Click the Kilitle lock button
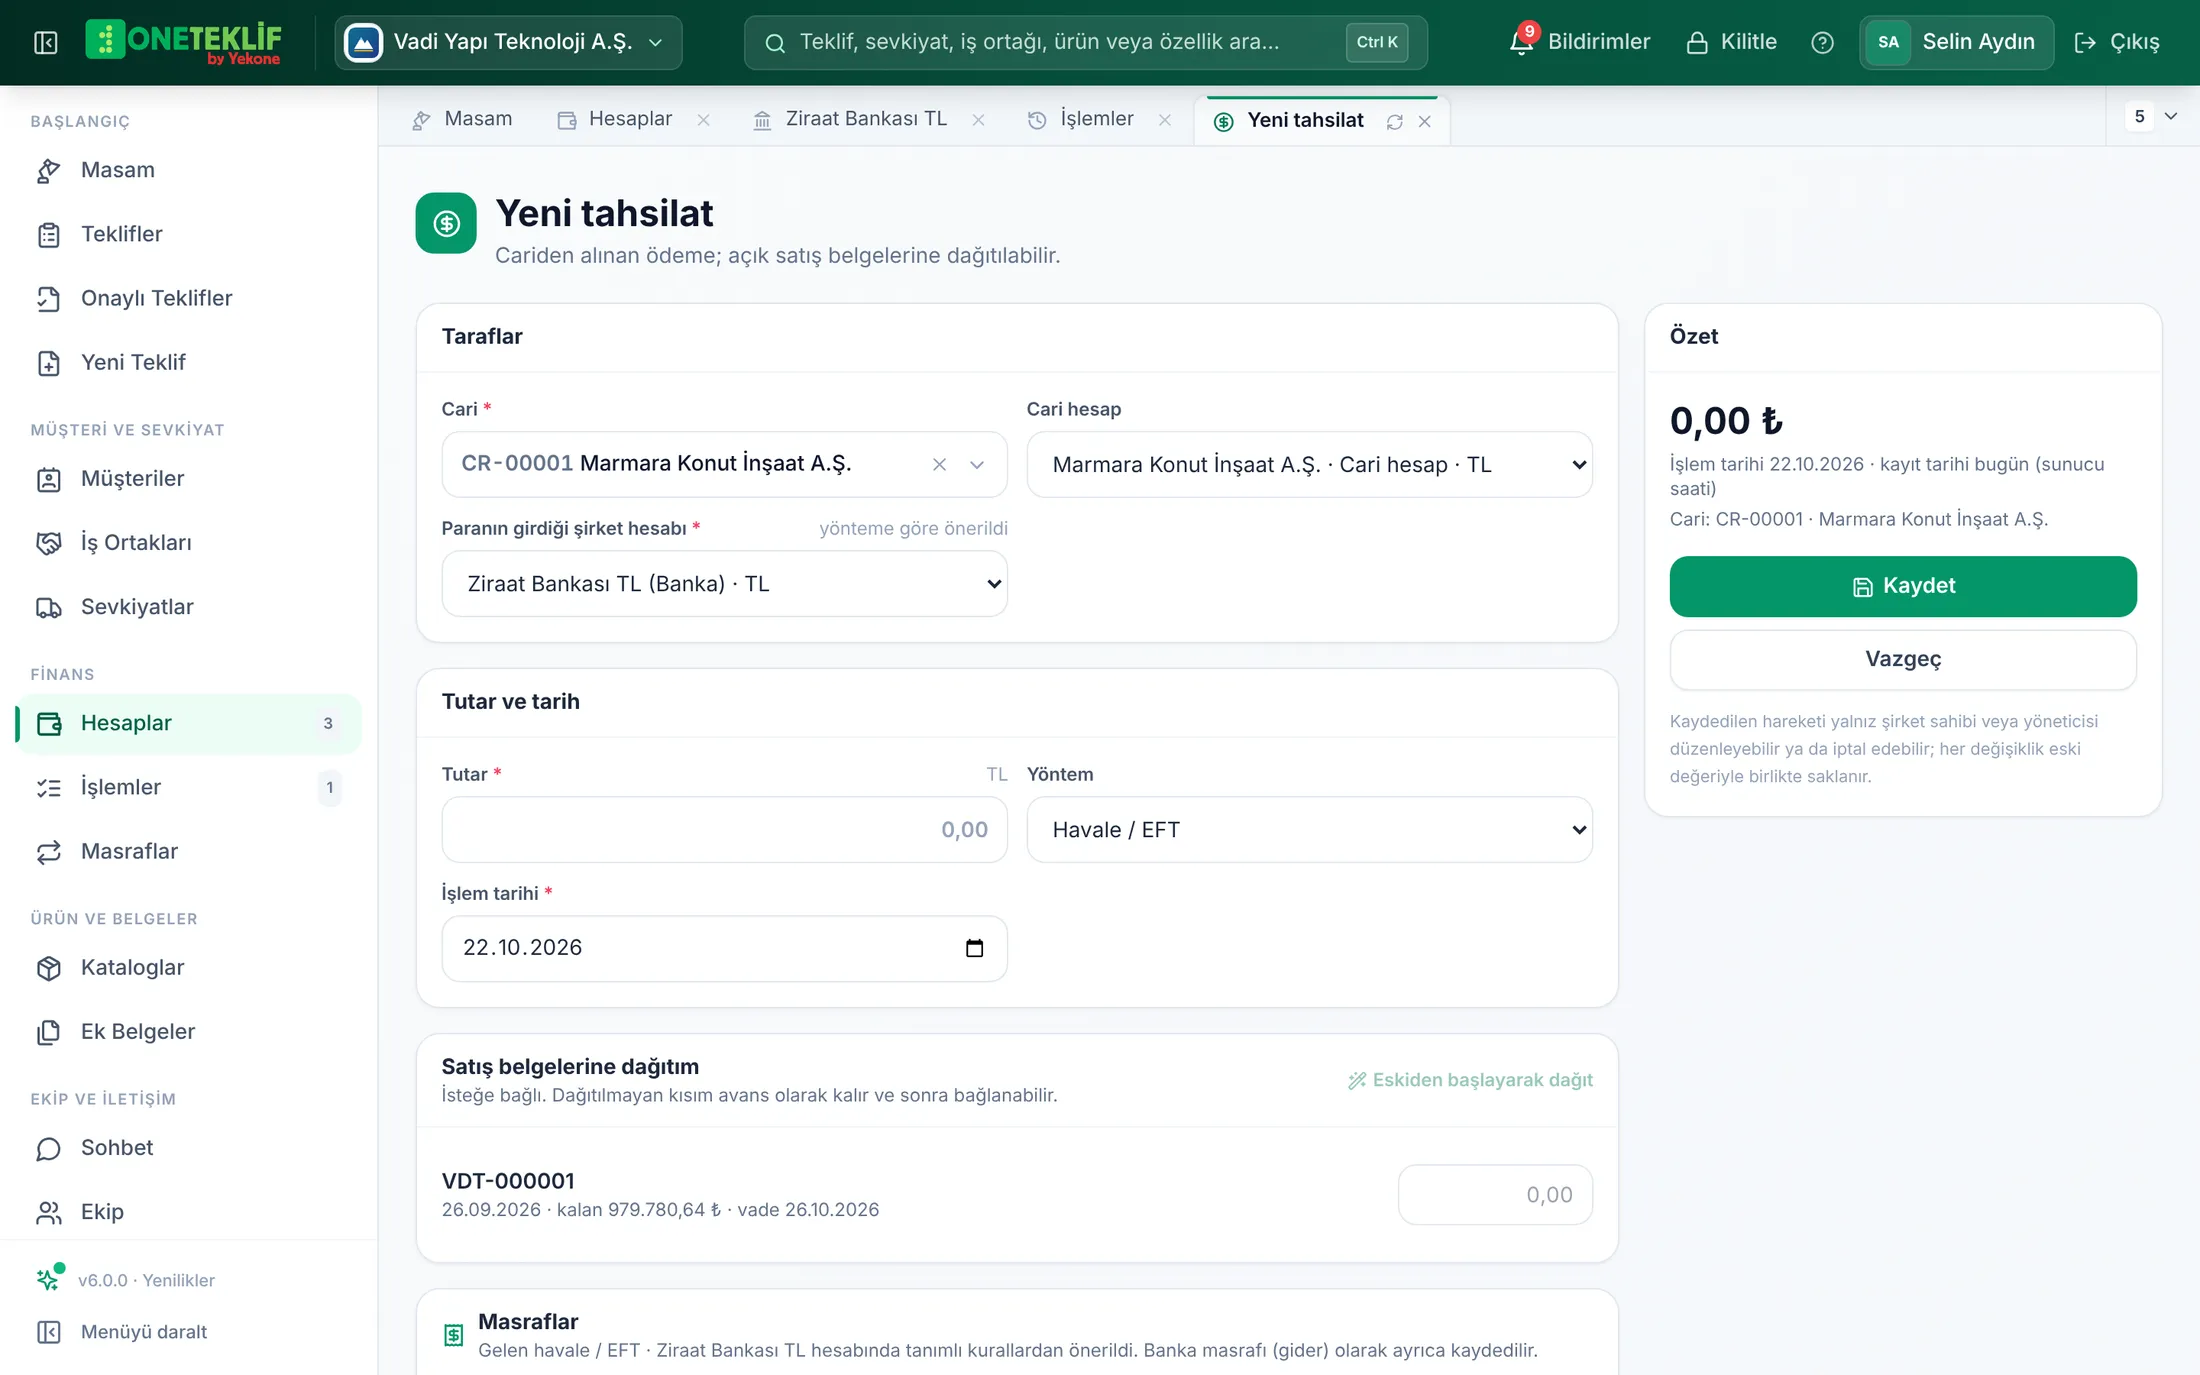 tap(1731, 42)
